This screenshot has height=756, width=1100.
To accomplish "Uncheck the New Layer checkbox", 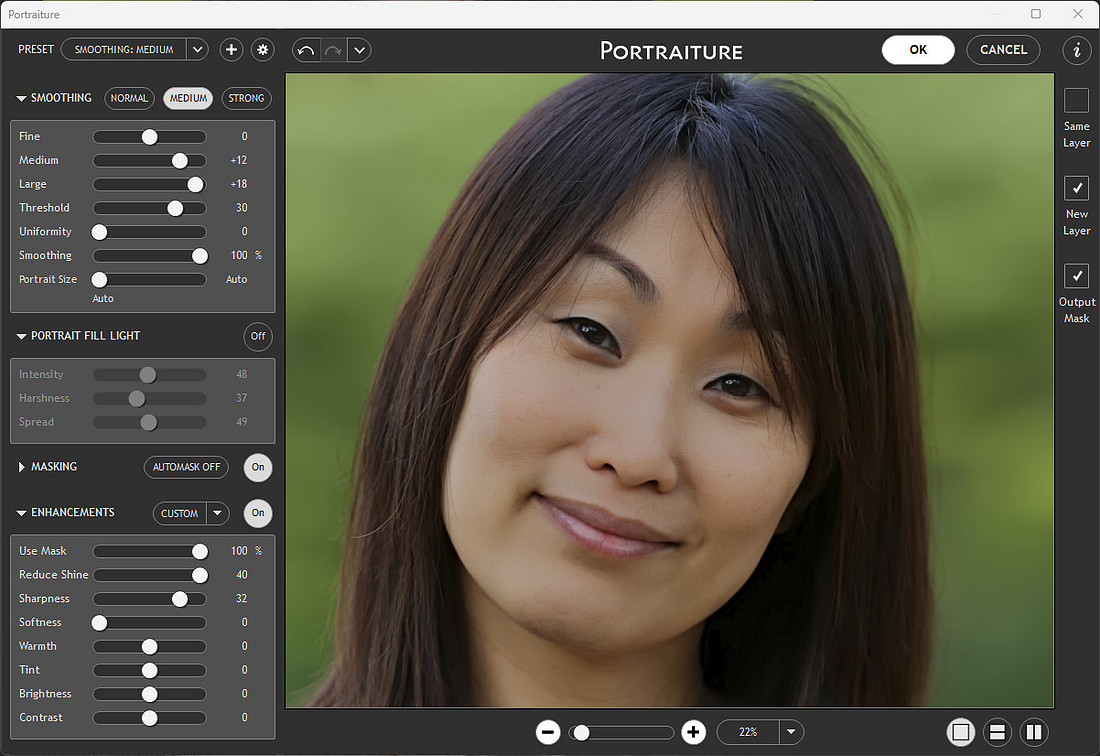I will point(1076,188).
